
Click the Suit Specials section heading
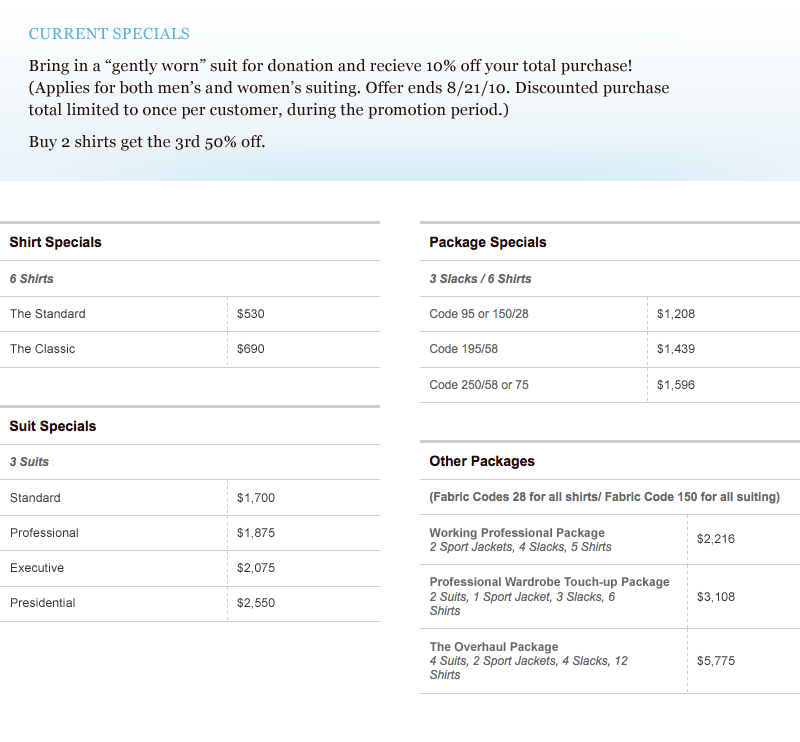pyautogui.click(x=53, y=426)
